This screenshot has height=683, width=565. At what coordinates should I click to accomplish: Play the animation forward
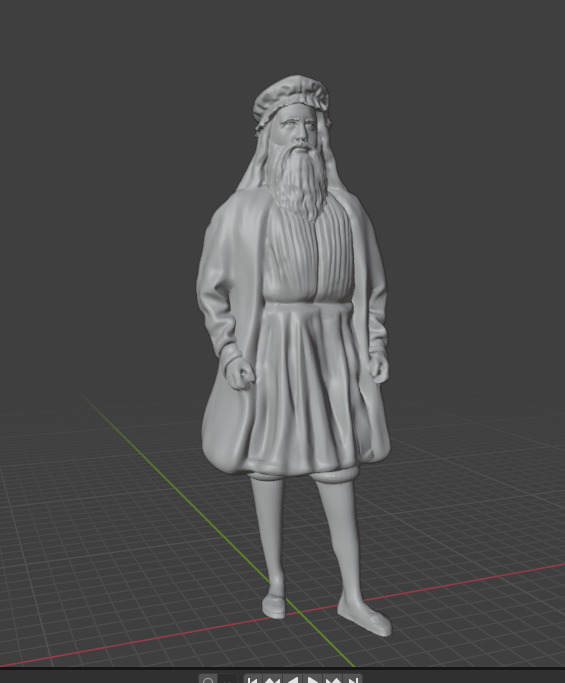click(x=312, y=679)
